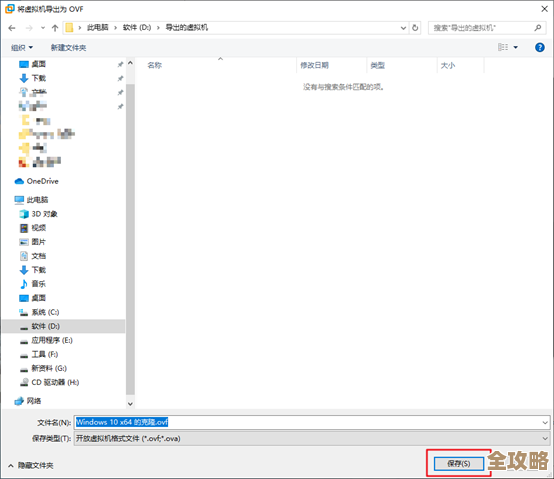
Task: Click the magnifier search icon
Action: click(538, 28)
